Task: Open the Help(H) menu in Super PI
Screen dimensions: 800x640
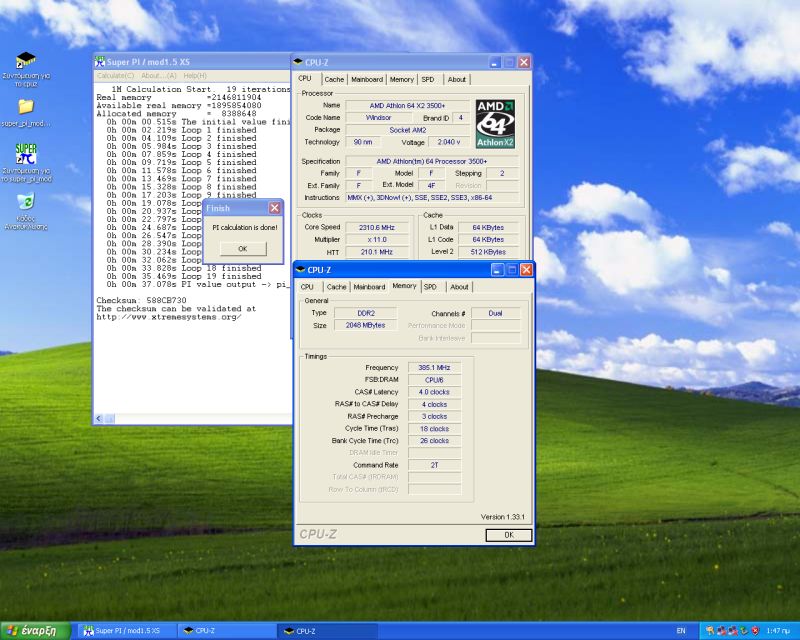Action: [195, 76]
